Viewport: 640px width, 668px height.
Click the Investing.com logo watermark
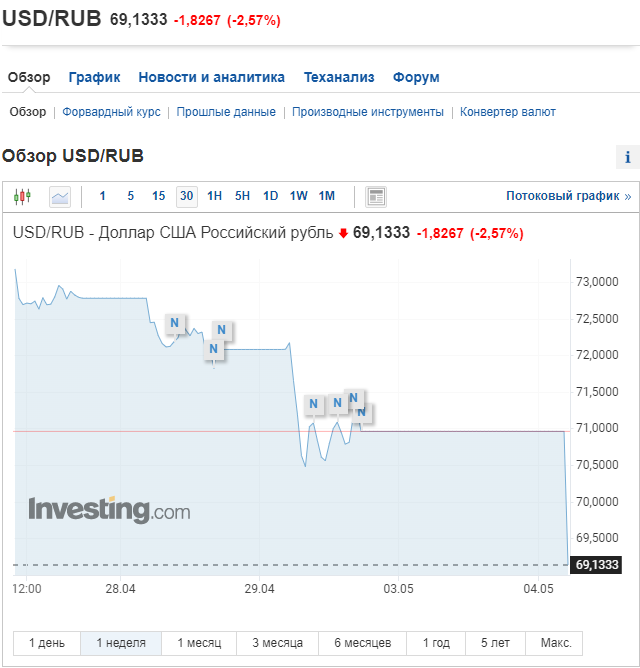tap(109, 510)
